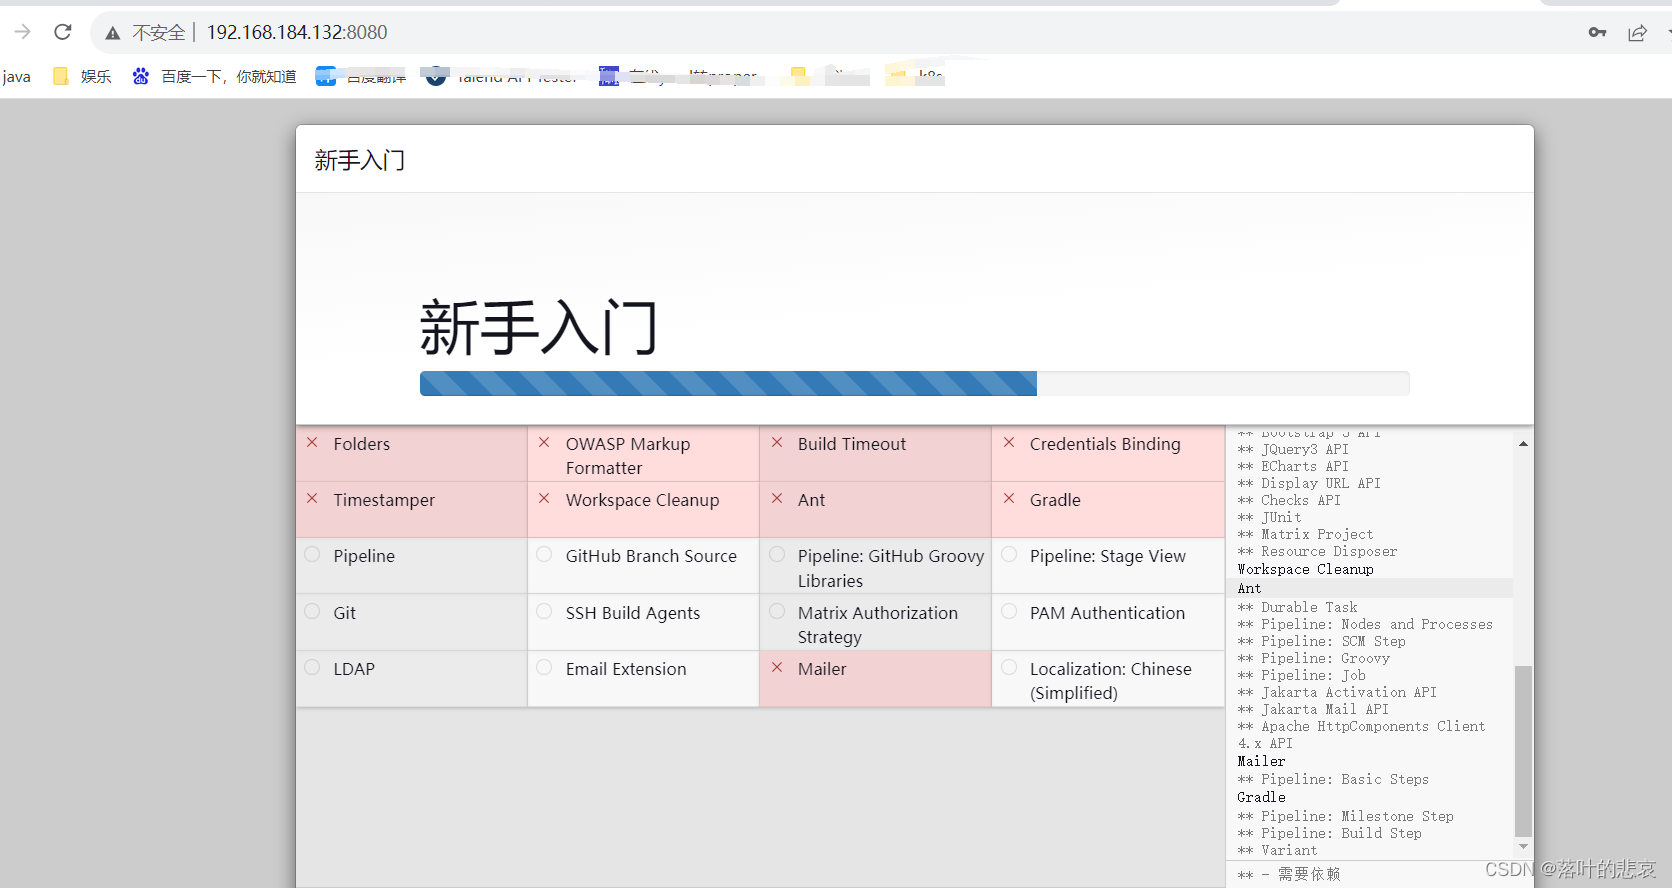Click the failed icon for OWASP Markup Formatter
1672x888 pixels.
(x=544, y=442)
